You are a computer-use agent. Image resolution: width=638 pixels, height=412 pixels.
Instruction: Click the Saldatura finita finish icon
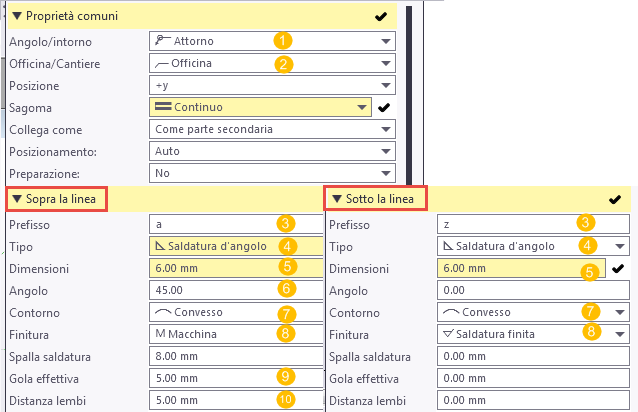click(x=448, y=334)
